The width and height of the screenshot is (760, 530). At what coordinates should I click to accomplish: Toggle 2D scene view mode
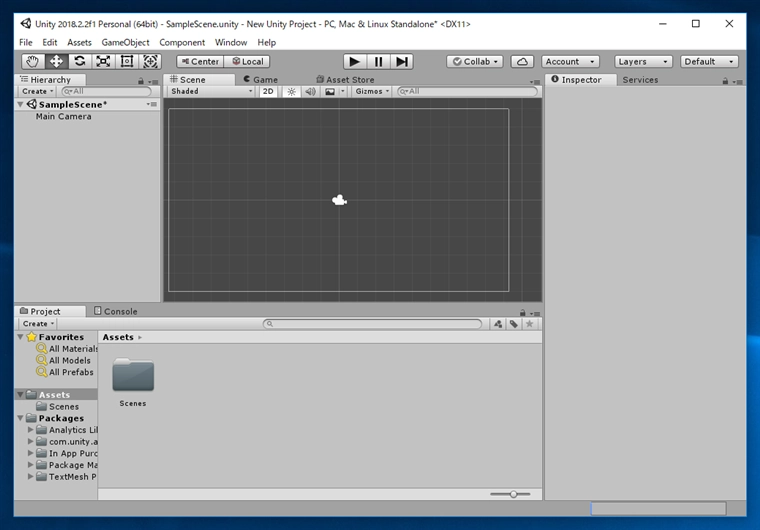point(268,91)
